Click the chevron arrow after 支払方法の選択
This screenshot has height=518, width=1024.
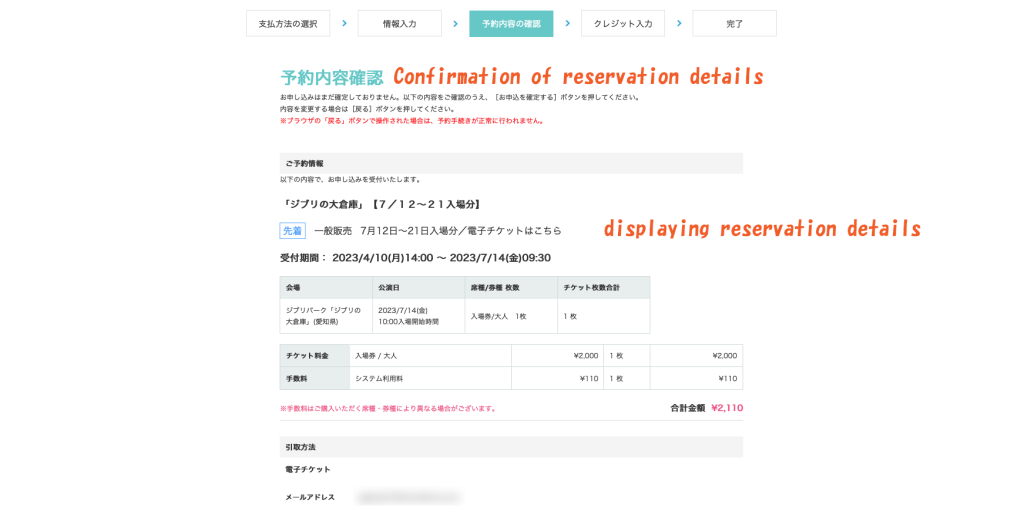point(344,23)
